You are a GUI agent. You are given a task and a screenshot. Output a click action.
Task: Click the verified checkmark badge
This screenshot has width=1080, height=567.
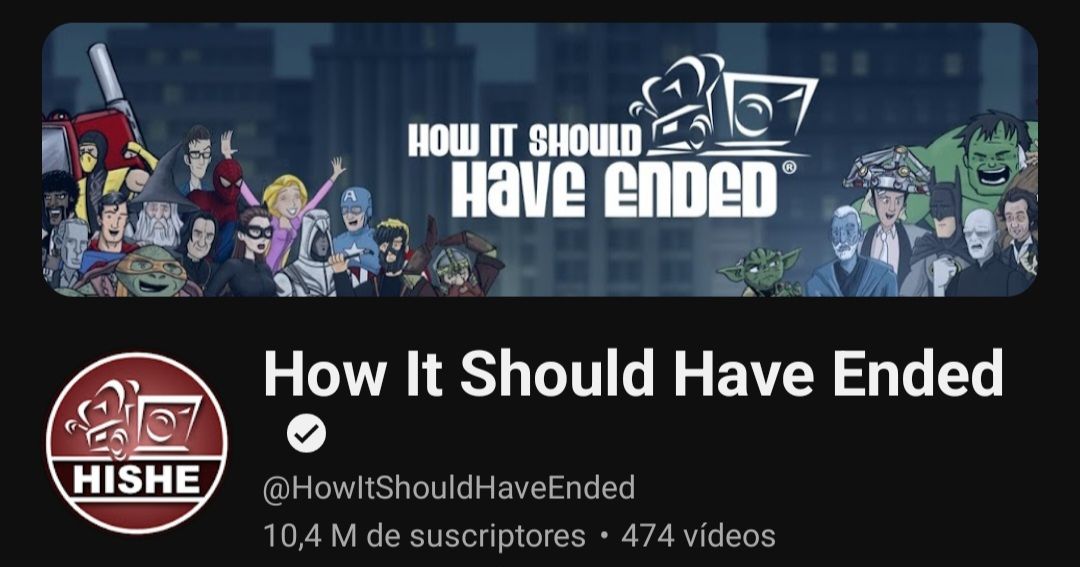click(307, 433)
